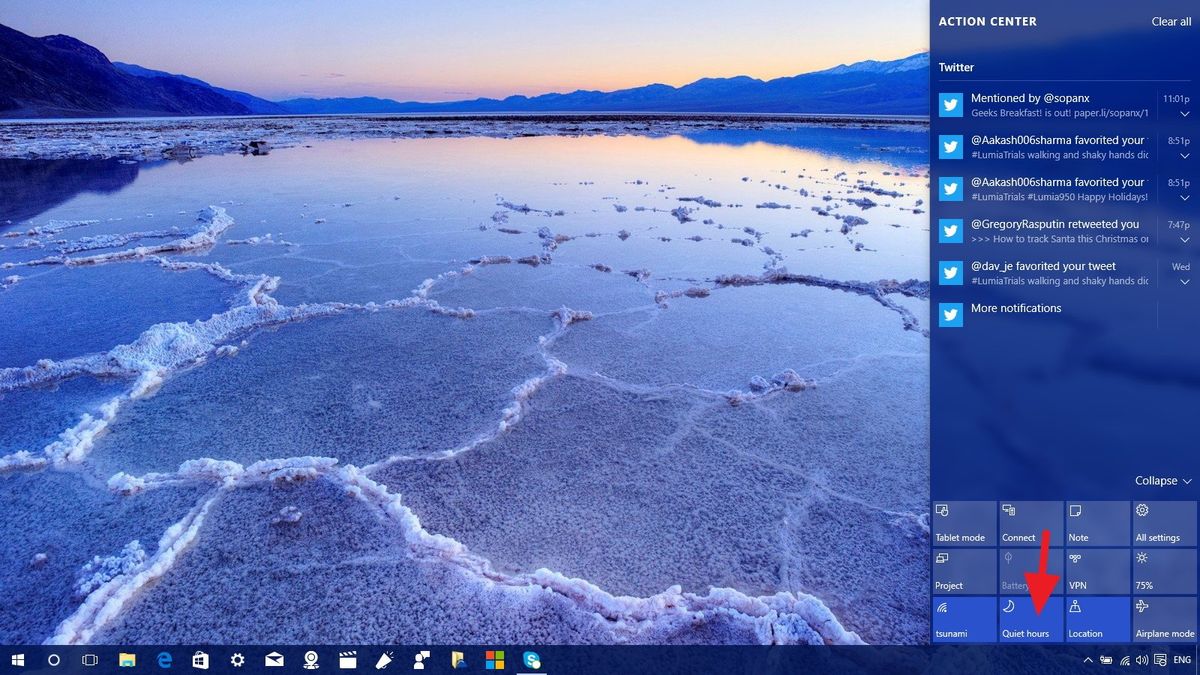Screen dimensions: 1200x675
Task: Clear all Action Center notifications
Action: tap(1170, 21)
